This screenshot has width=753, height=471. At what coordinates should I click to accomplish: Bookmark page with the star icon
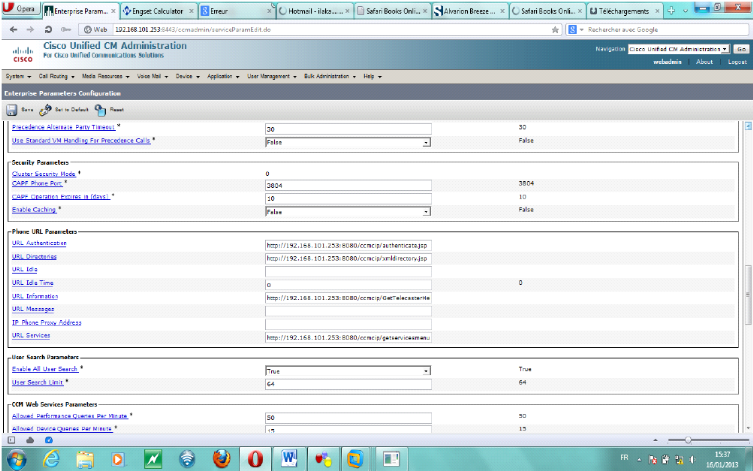click(555, 30)
